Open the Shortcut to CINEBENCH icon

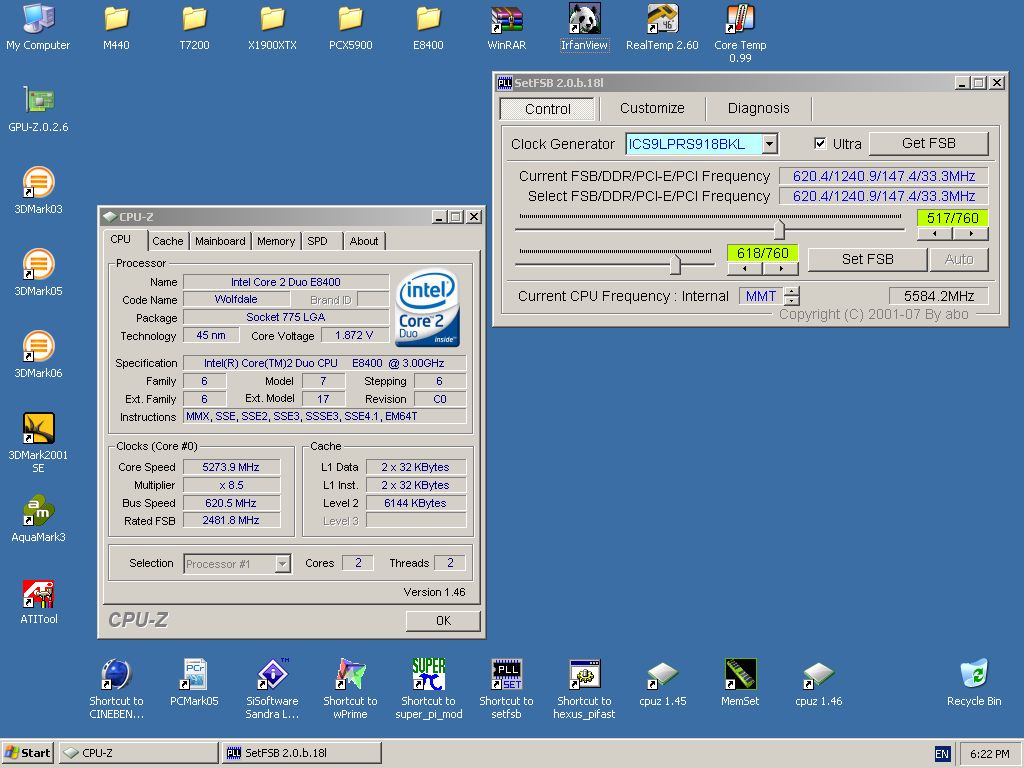point(116,690)
